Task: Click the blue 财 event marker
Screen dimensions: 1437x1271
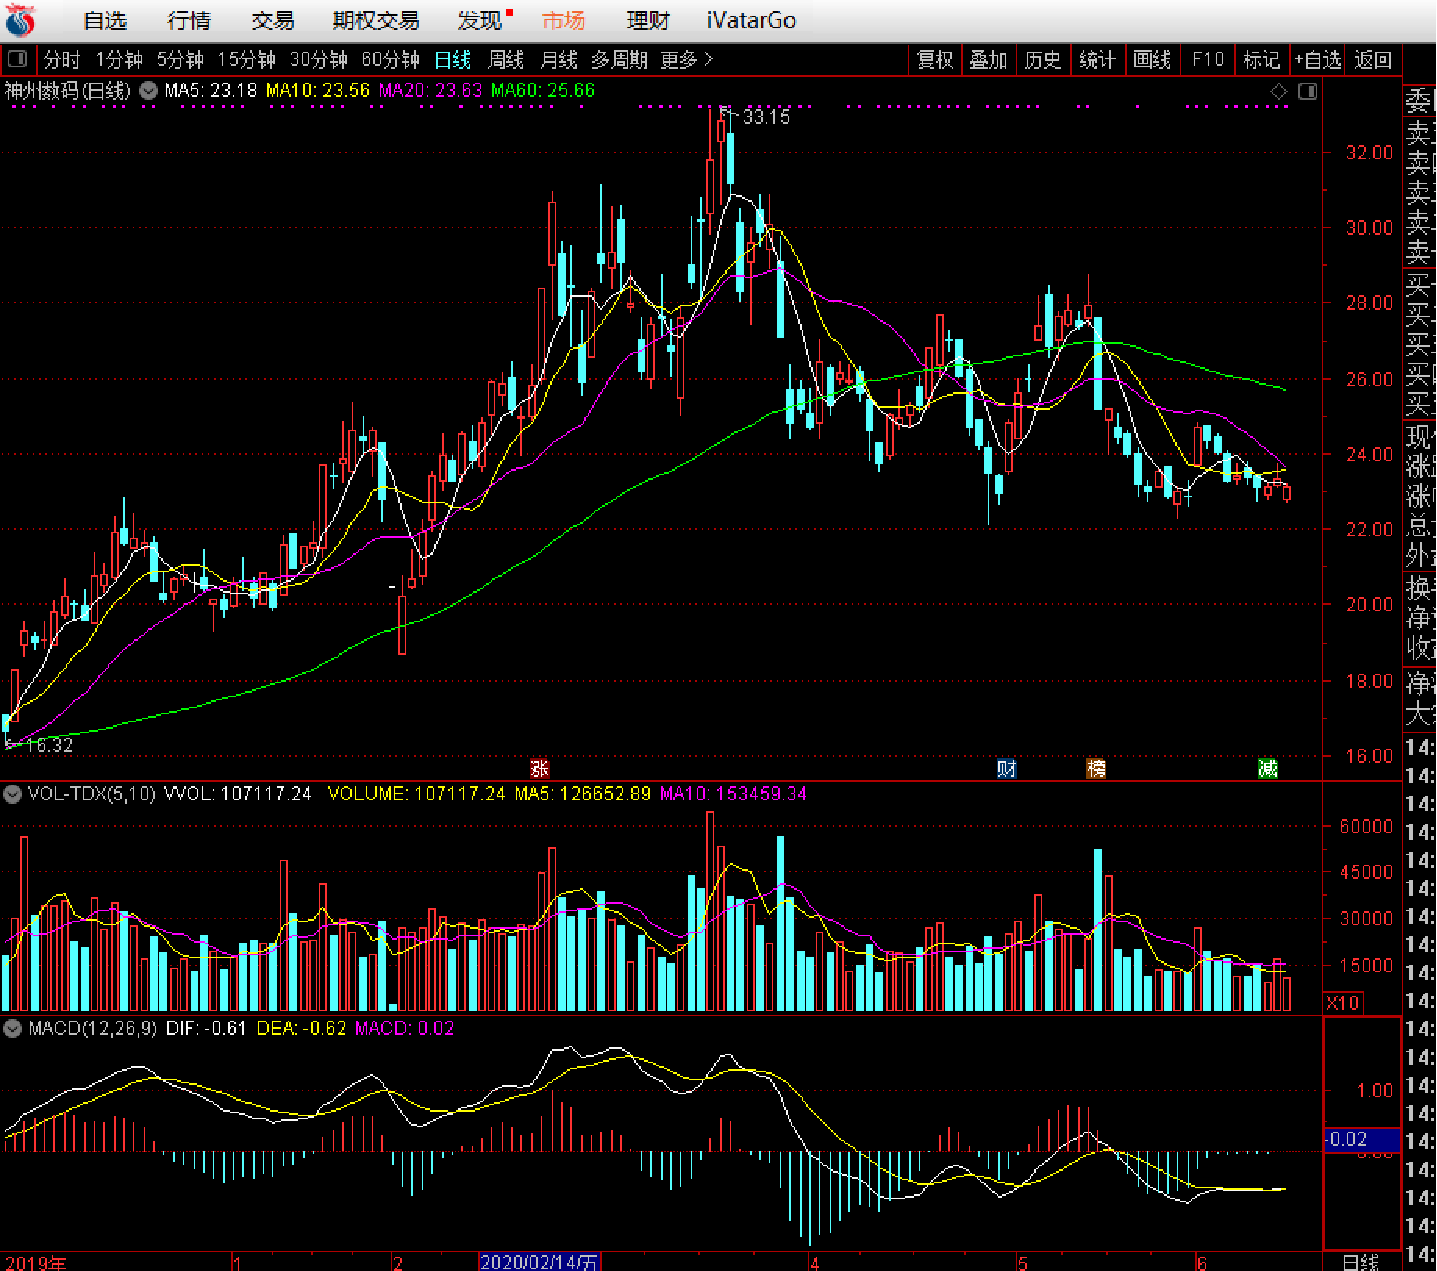Action: coord(1006,768)
